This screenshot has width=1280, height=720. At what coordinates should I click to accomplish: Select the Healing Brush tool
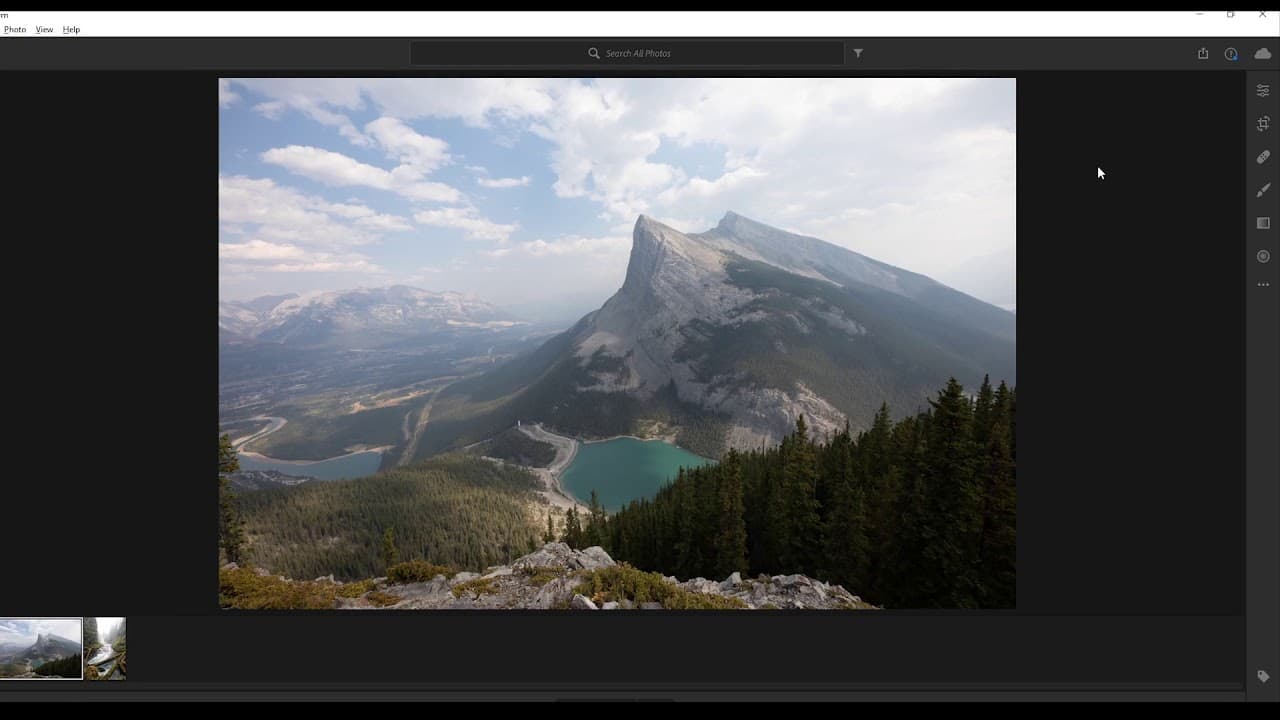[1263, 156]
